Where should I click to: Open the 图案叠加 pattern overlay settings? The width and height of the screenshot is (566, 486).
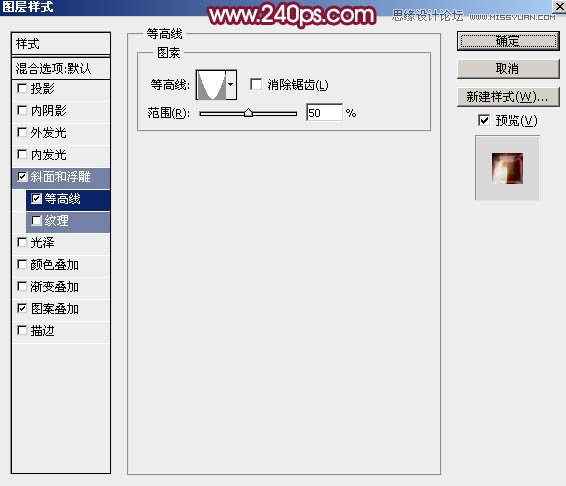click(55, 309)
